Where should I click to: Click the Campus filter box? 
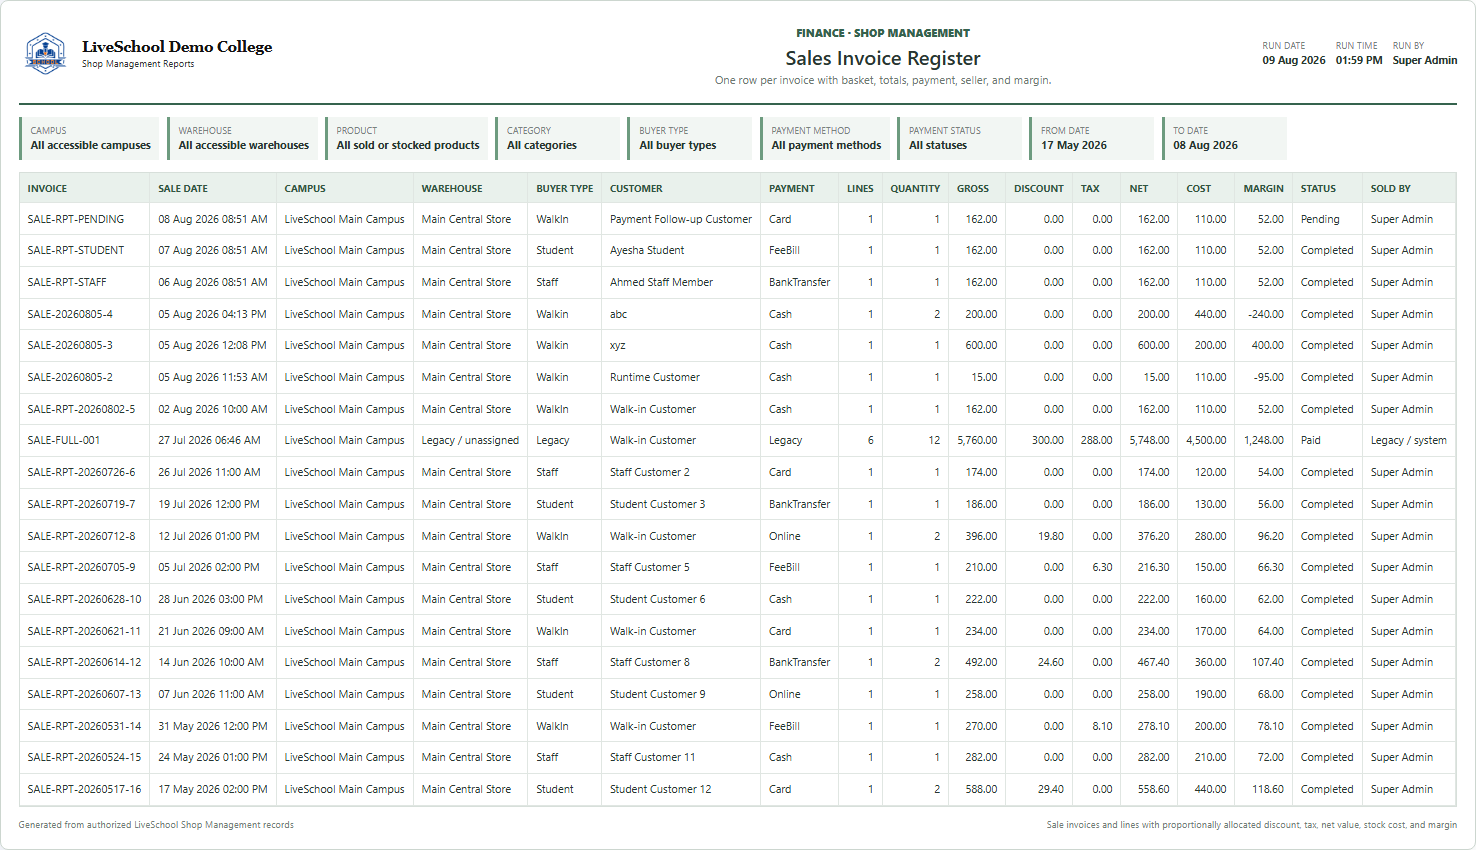point(89,138)
